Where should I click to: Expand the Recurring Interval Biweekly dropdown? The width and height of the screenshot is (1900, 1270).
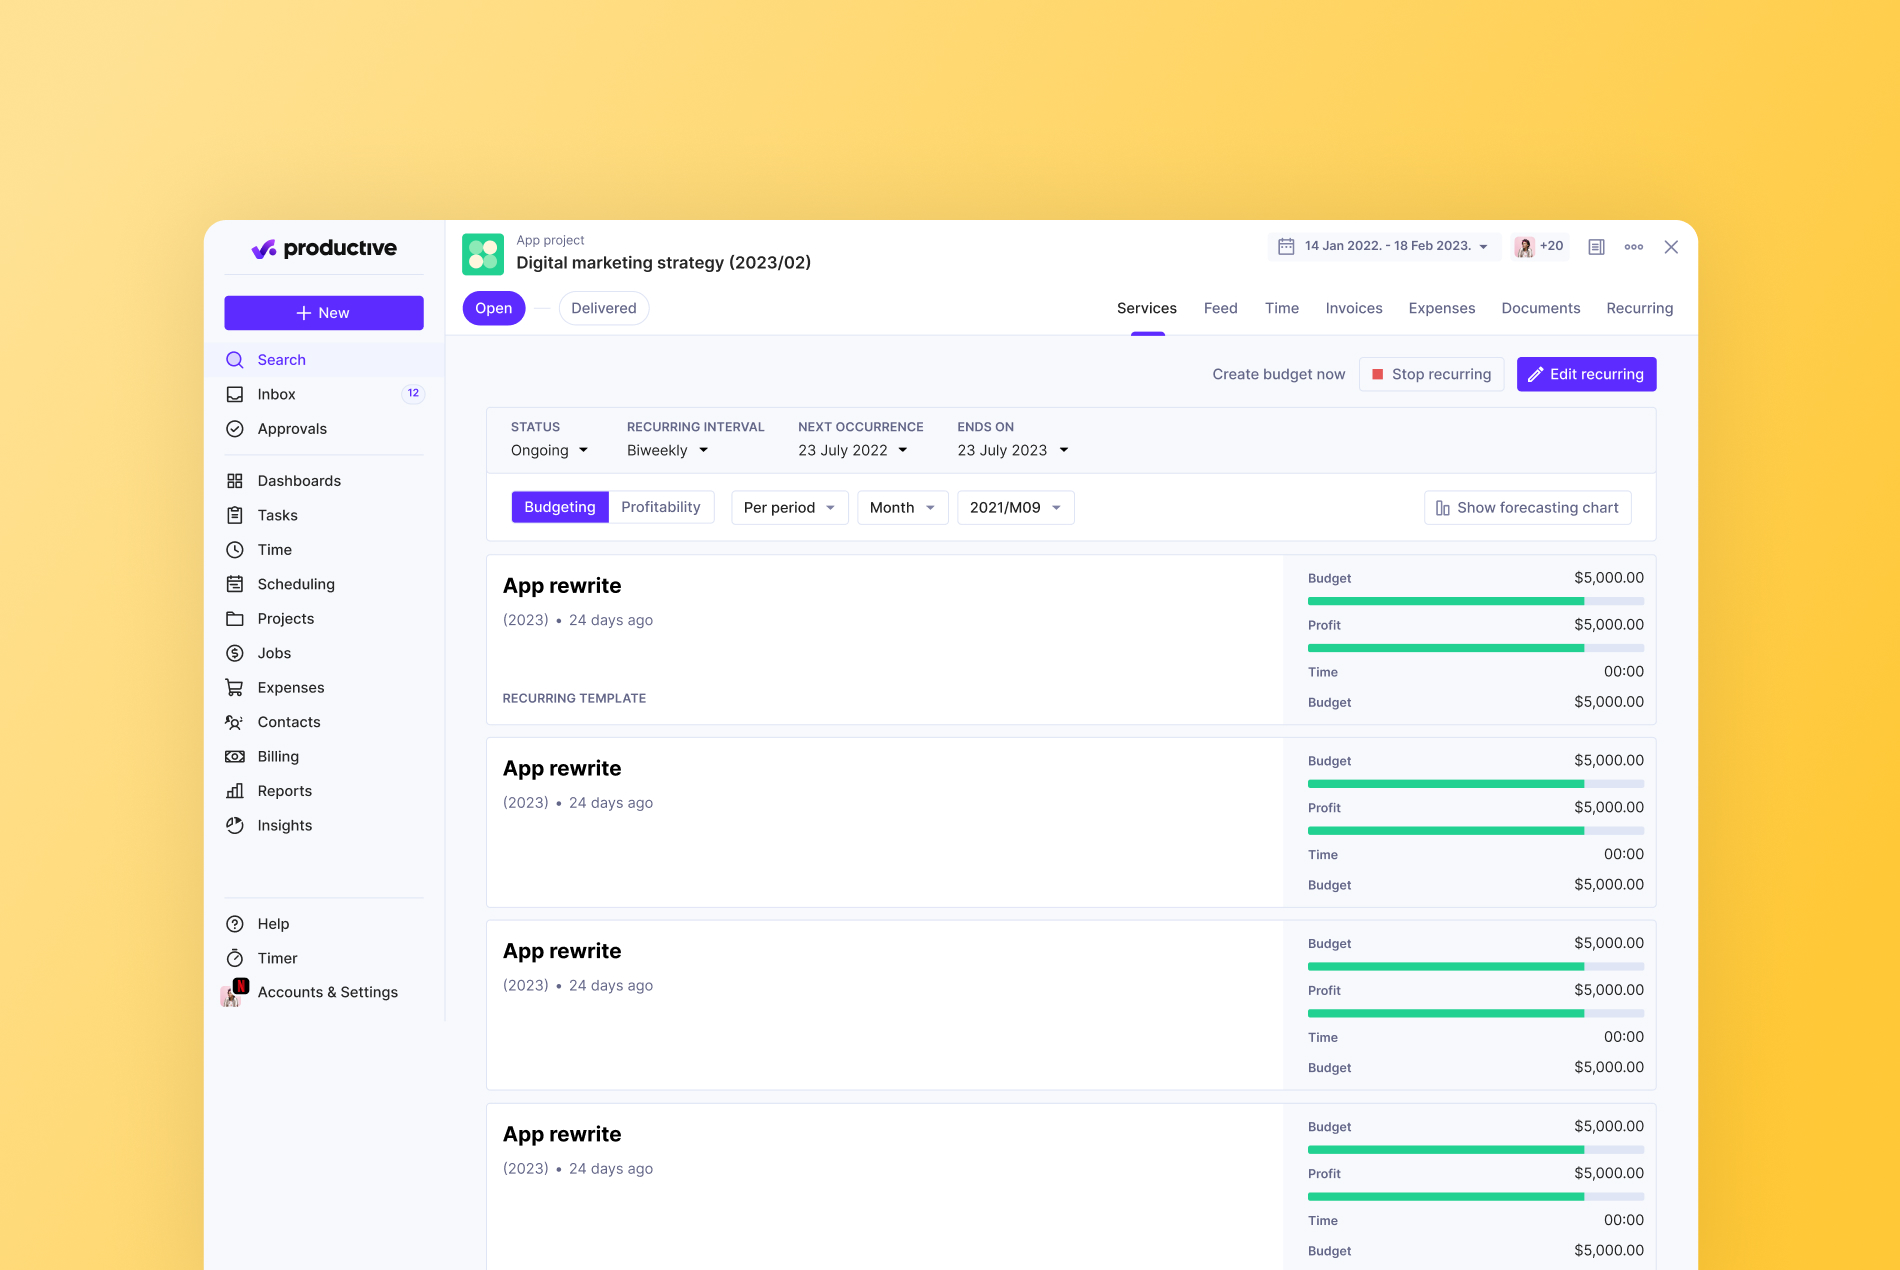point(667,450)
